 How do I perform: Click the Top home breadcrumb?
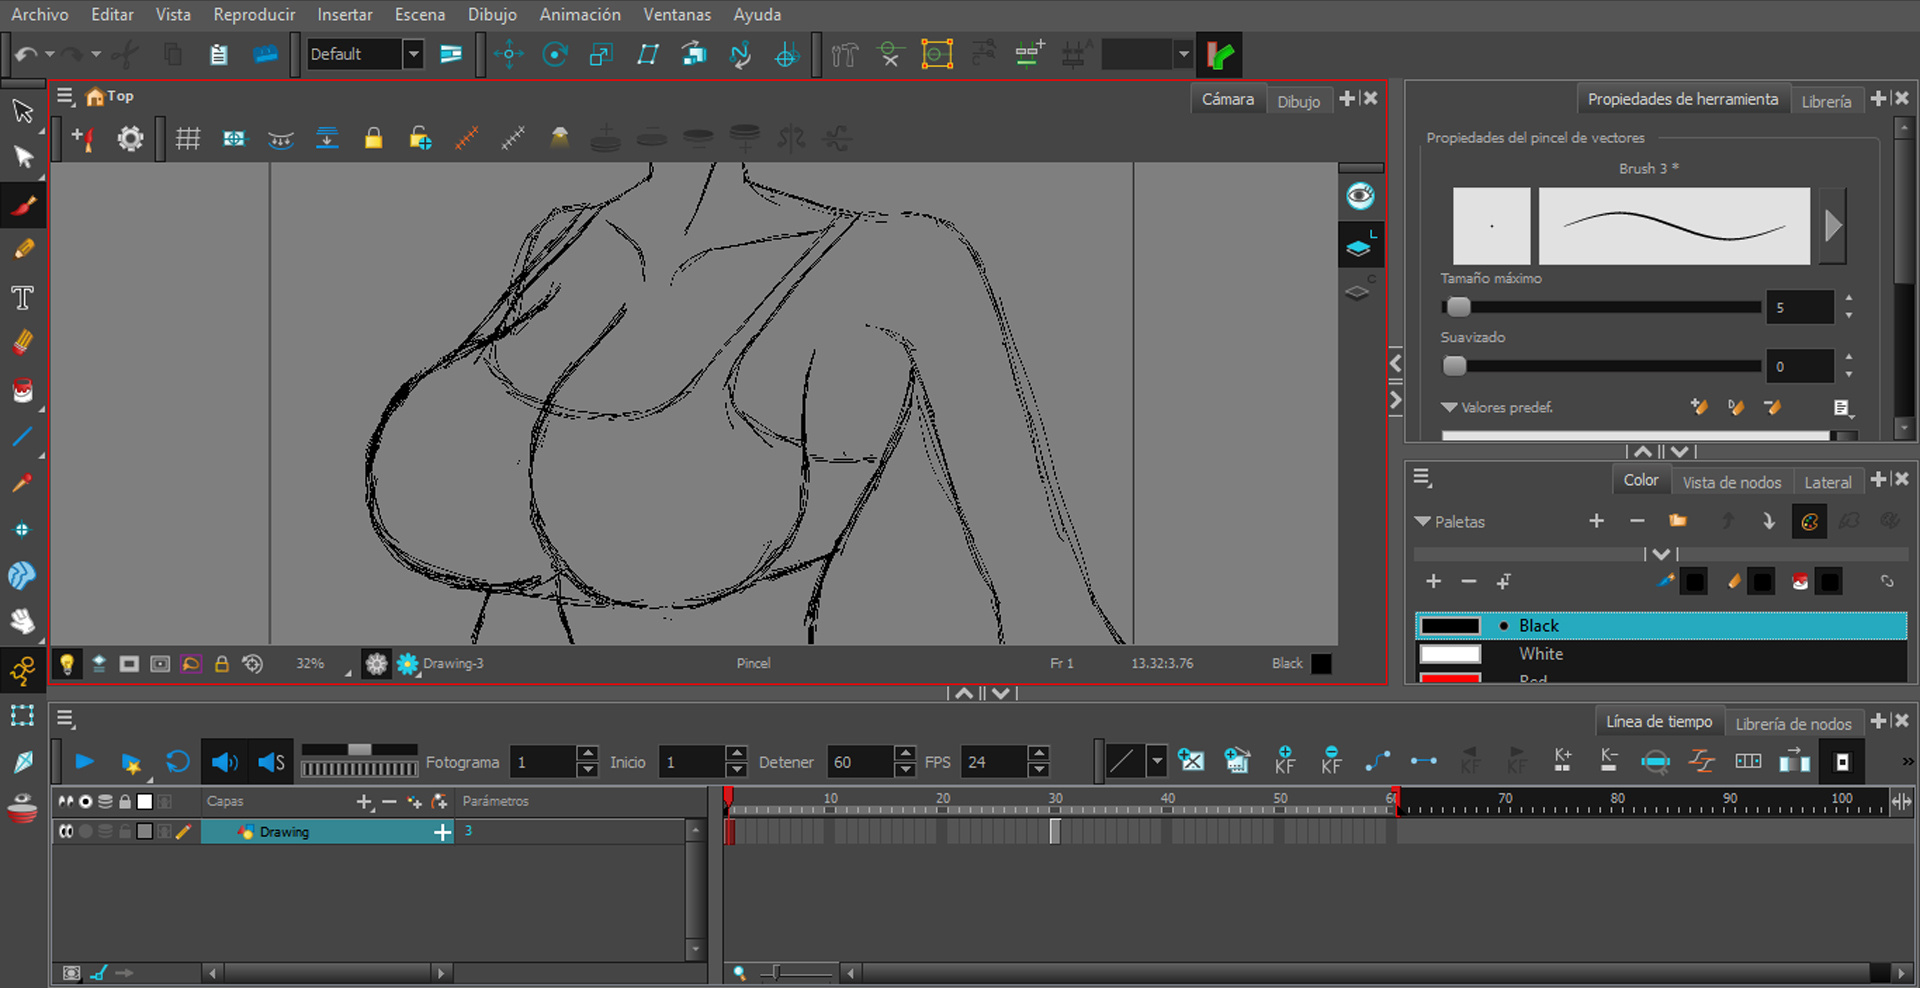click(110, 96)
